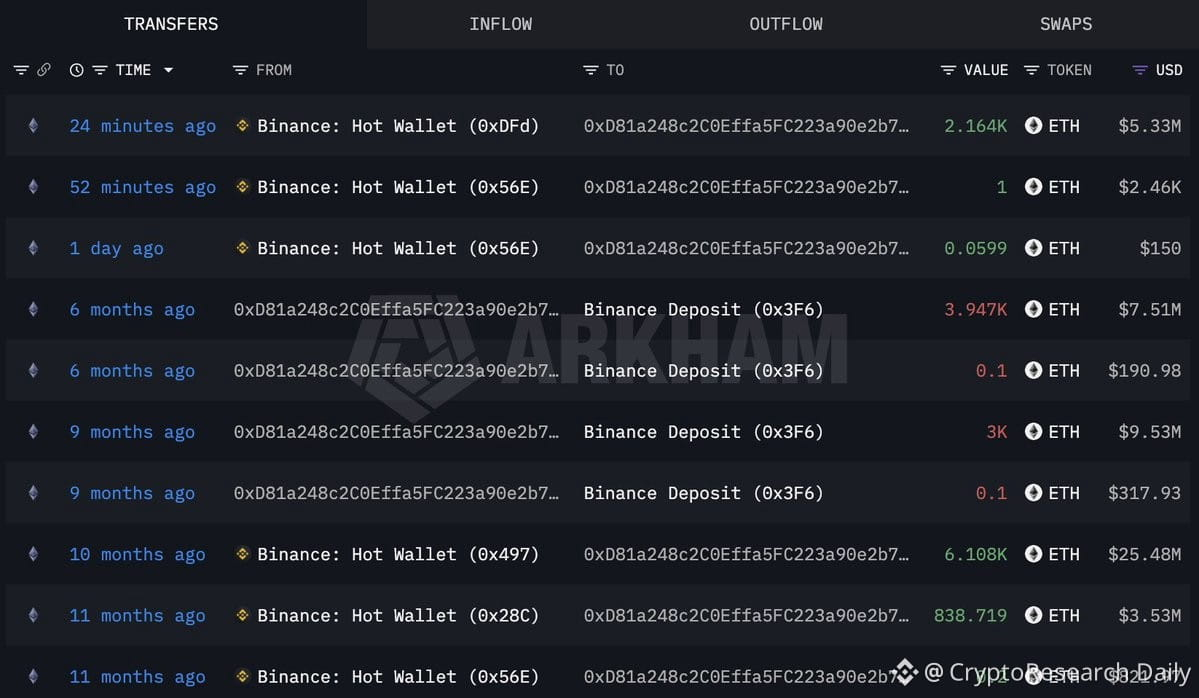Open the 10 months ago transaction link
Screen dimensions: 1199x698
(x=138, y=554)
